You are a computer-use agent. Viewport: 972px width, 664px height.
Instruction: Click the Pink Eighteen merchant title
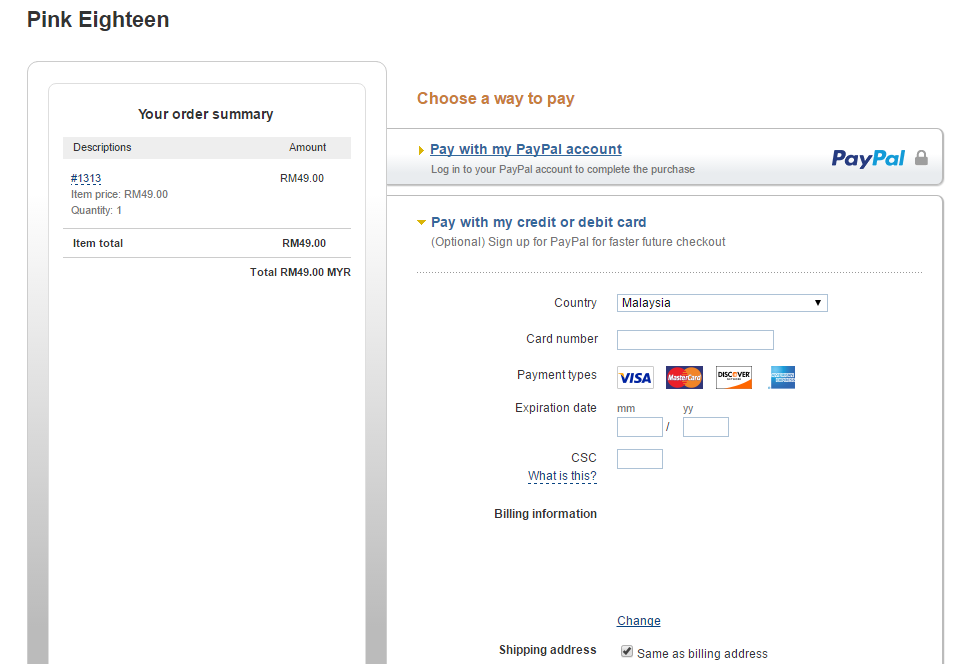tap(98, 20)
